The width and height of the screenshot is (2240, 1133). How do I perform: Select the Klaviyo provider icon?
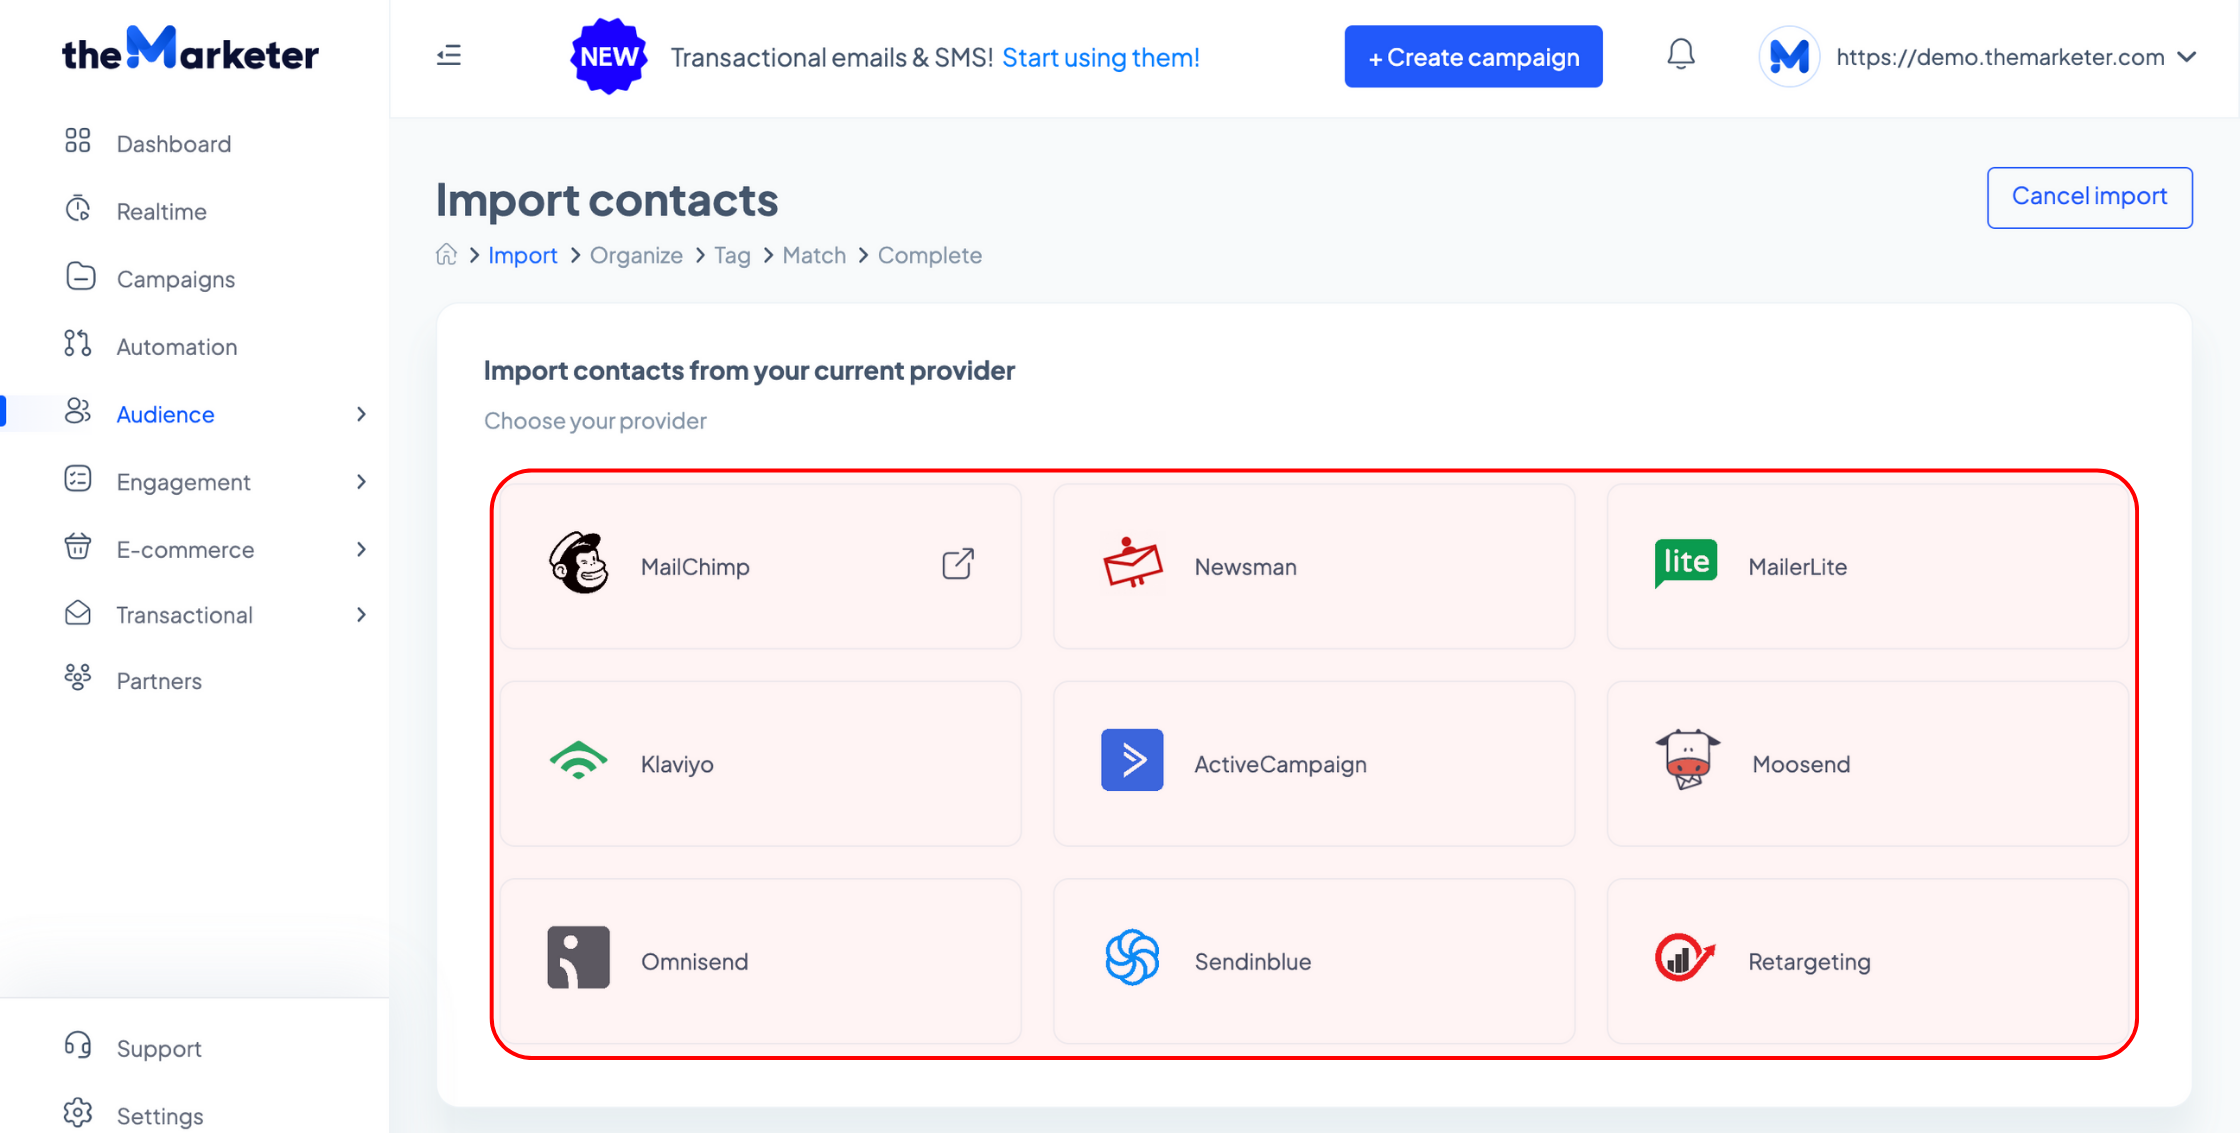tap(578, 760)
